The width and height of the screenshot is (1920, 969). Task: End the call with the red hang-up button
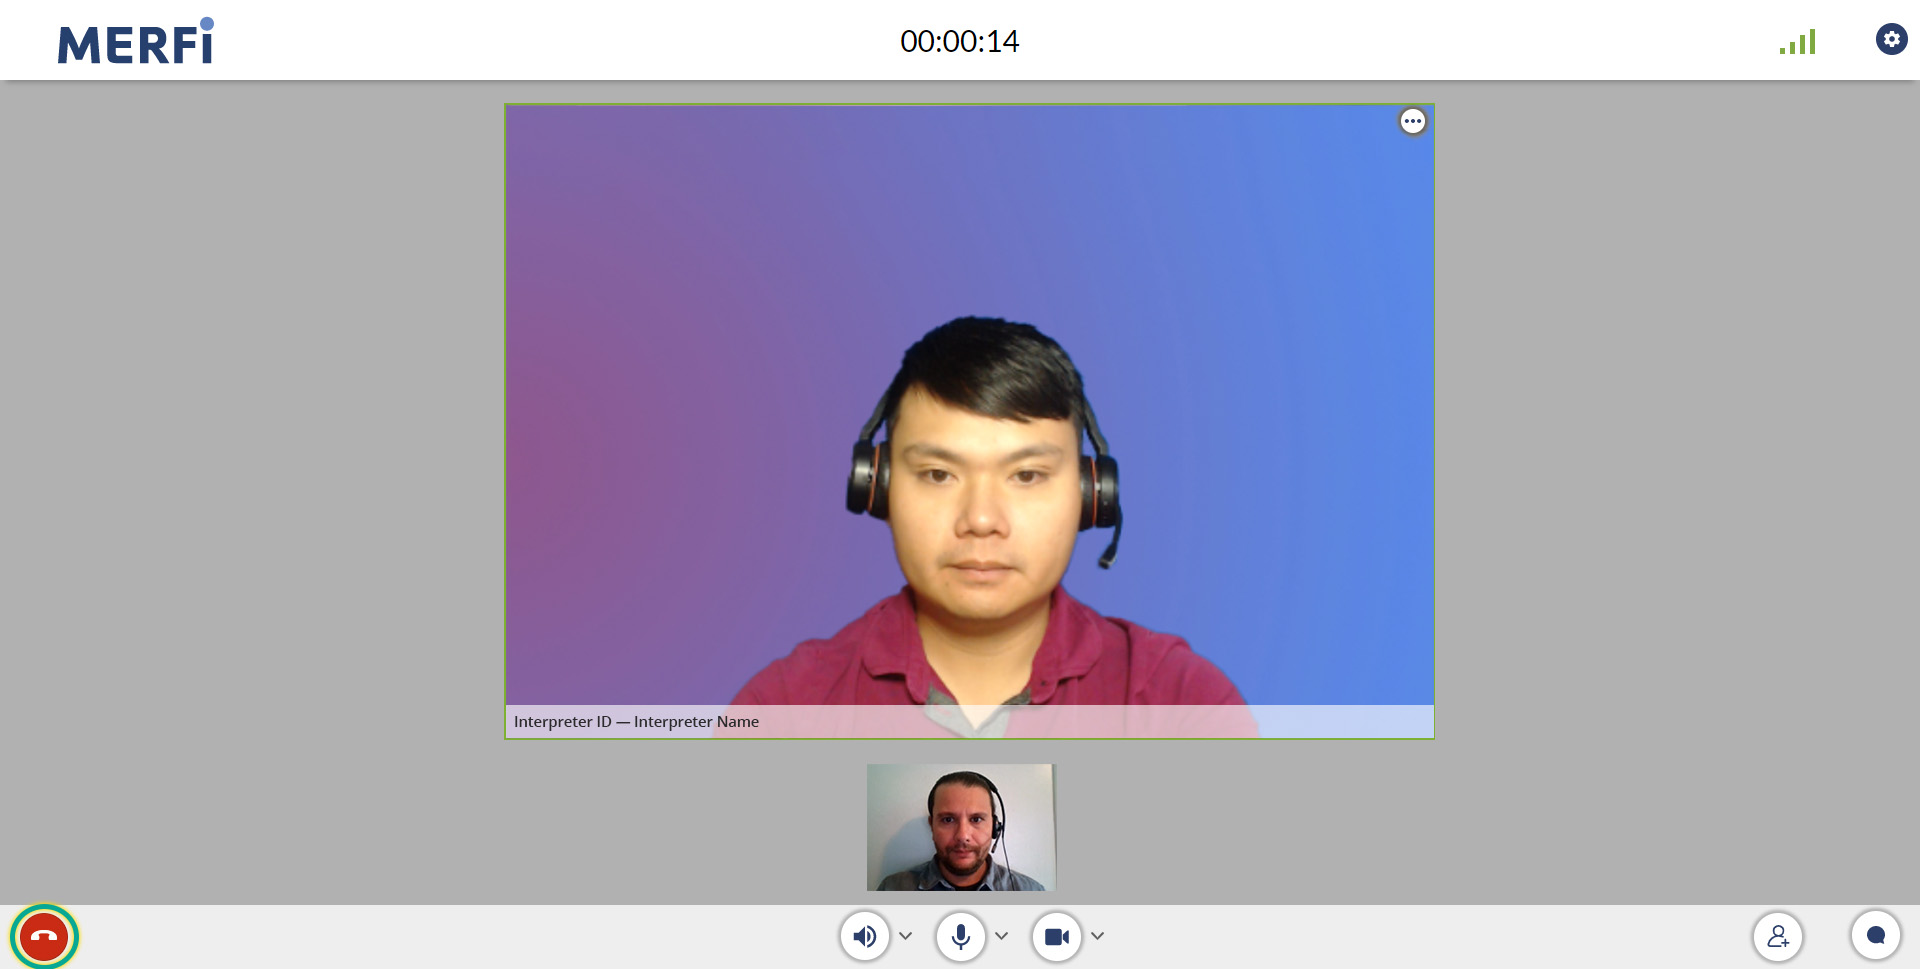44,937
